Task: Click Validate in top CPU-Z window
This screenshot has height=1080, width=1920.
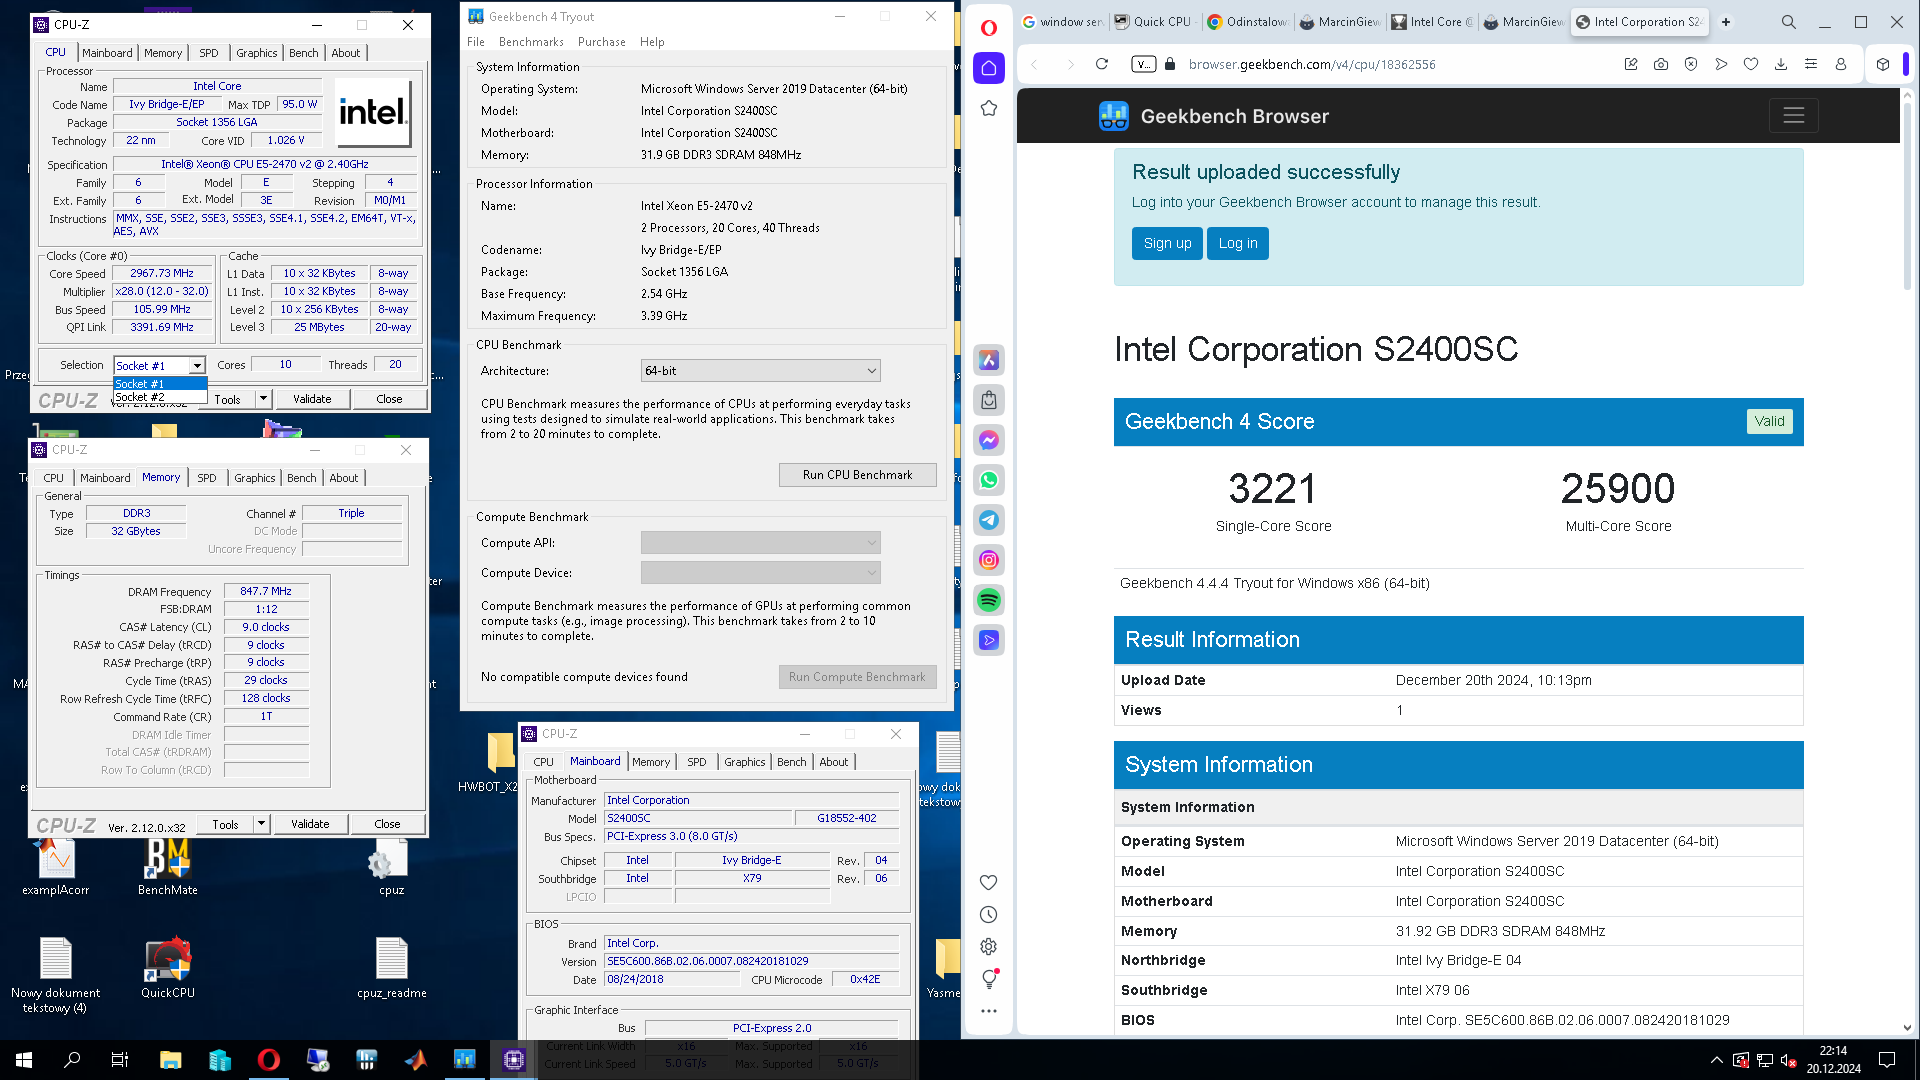Action: pyautogui.click(x=312, y=399)
